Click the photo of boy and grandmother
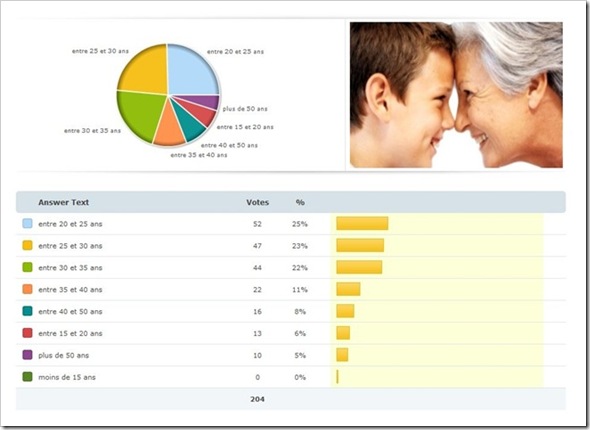This screenshot has width=590, height=430. point(456,94)
